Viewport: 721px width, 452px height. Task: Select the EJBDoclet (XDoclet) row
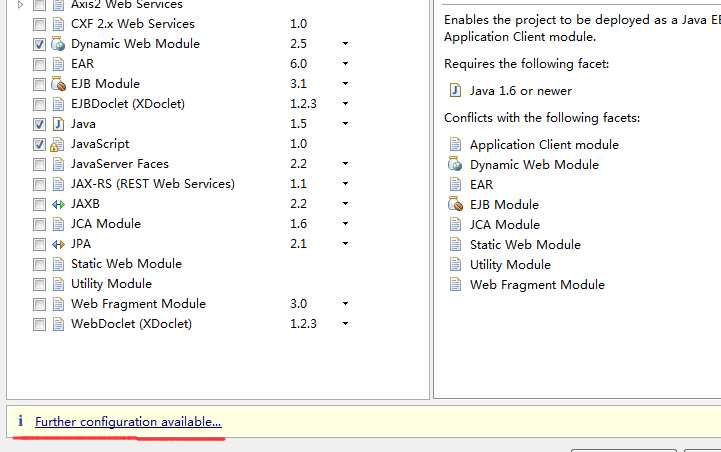(128, 104)
